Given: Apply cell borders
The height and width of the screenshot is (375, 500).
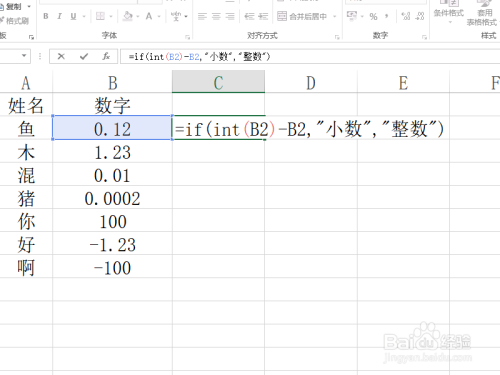Looking at the screenshot, I should pos(100,16).
